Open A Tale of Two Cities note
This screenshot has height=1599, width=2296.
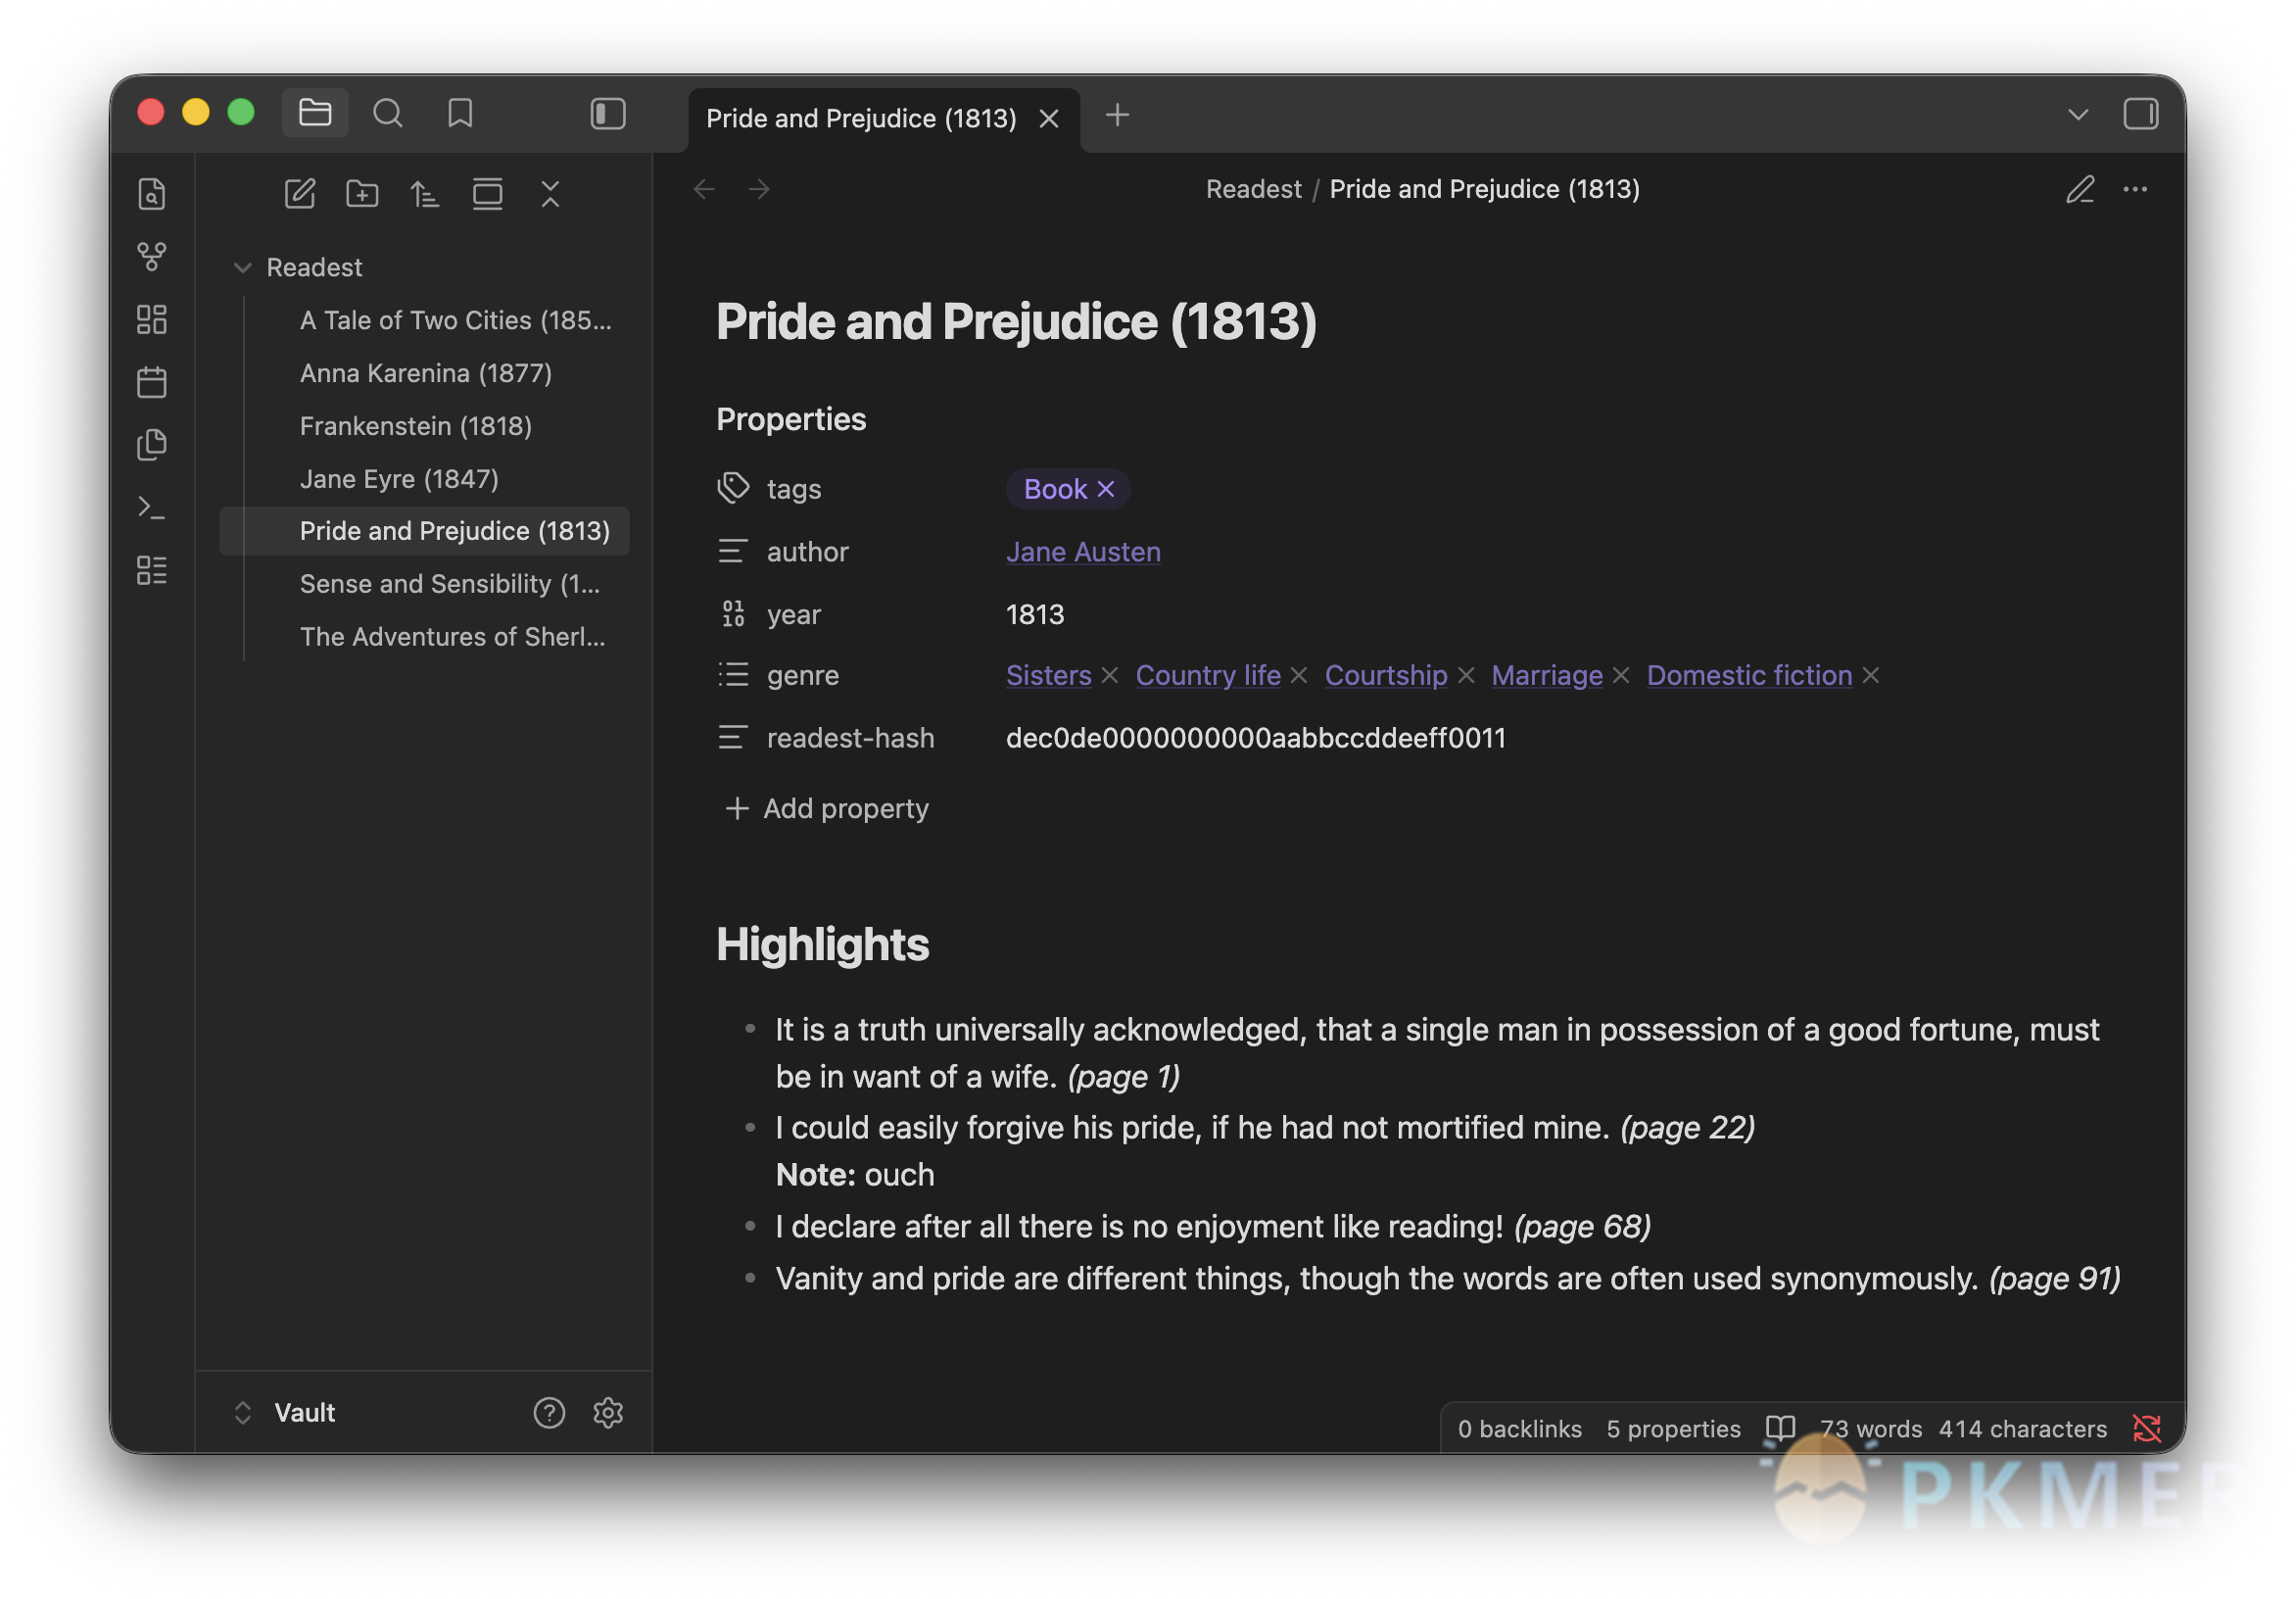point(455,320)
